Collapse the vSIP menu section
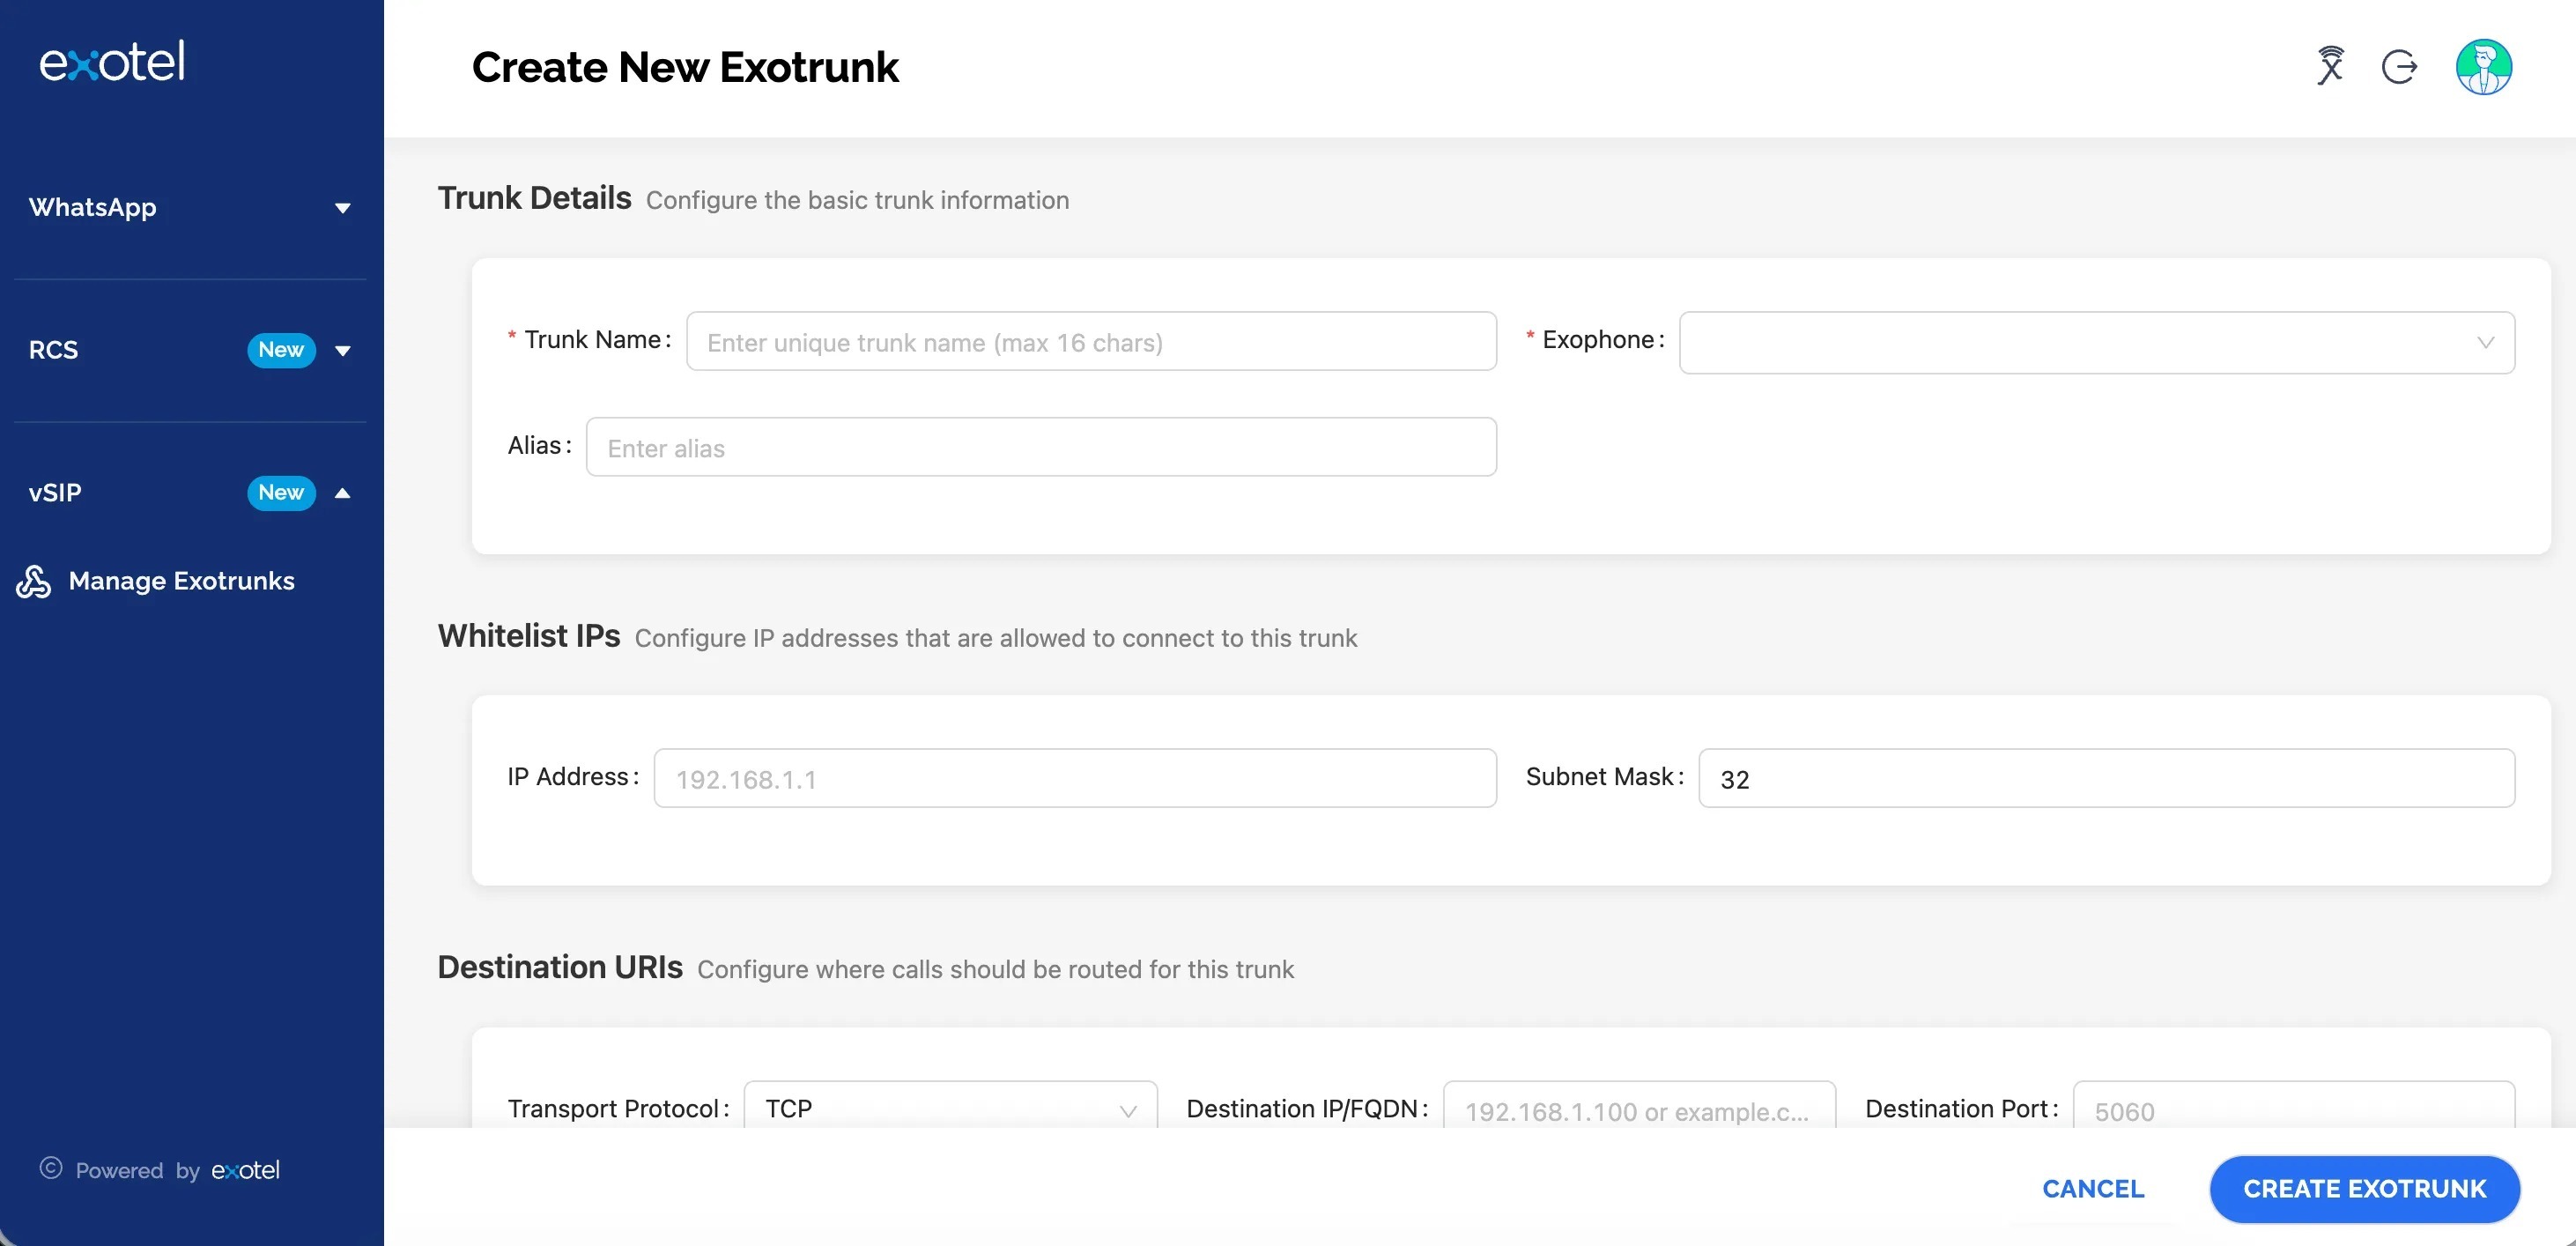Image resolution: width=2576 pixels, height=1246 pixels. click(342, 493)
